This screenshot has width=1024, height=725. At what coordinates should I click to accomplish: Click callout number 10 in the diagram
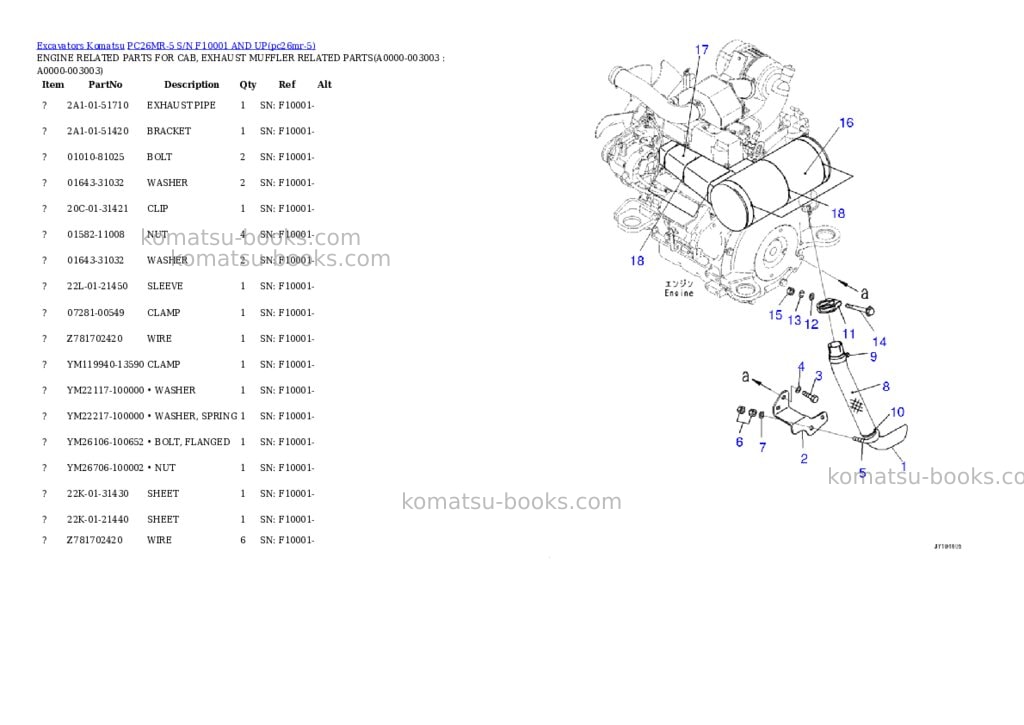pos(897,412)
